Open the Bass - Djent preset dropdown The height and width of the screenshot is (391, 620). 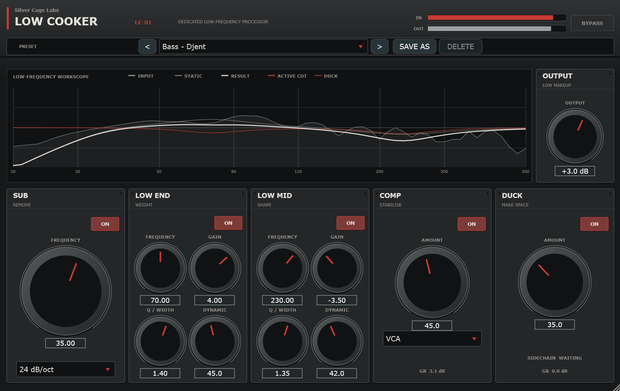coord(263,47)
